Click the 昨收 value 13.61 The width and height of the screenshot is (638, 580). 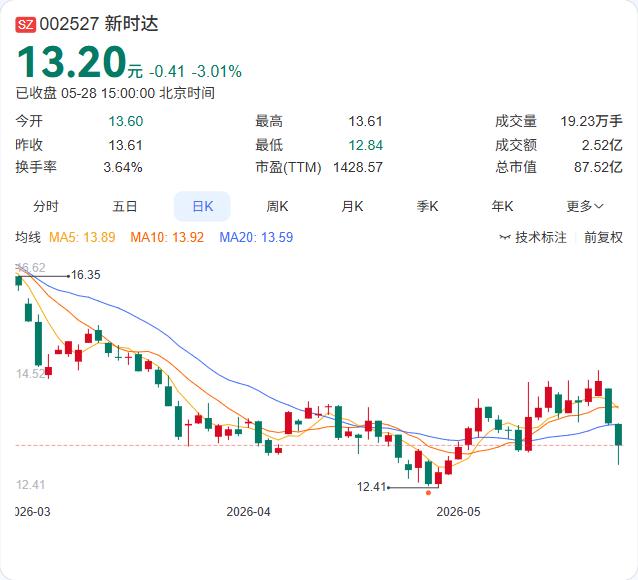126,145
